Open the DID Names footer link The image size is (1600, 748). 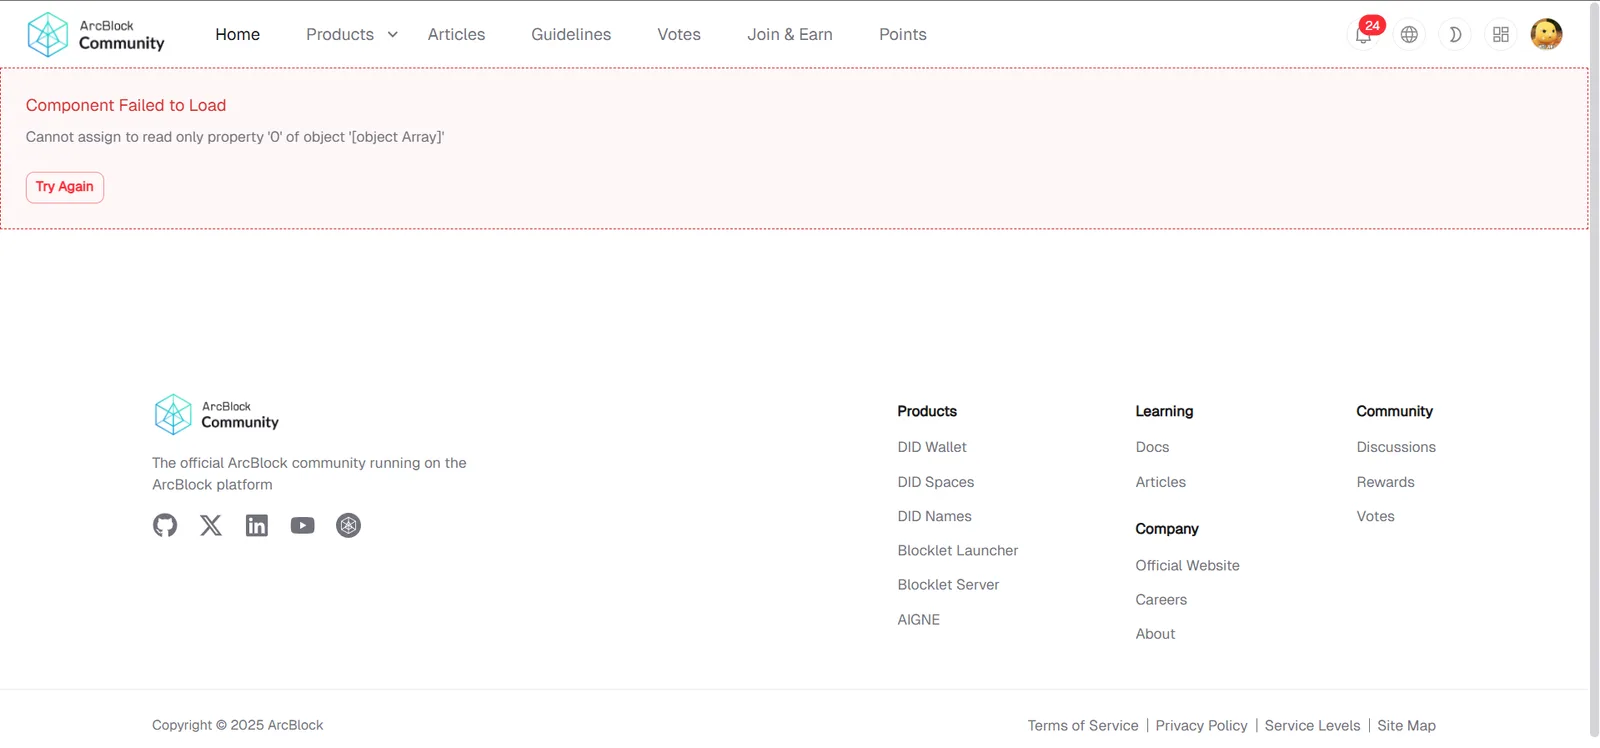click(935, 516)
